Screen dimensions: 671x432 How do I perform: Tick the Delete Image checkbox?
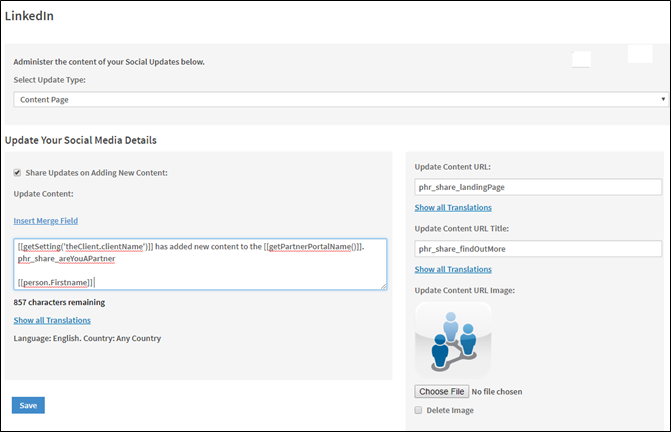[x=418, y=410]
